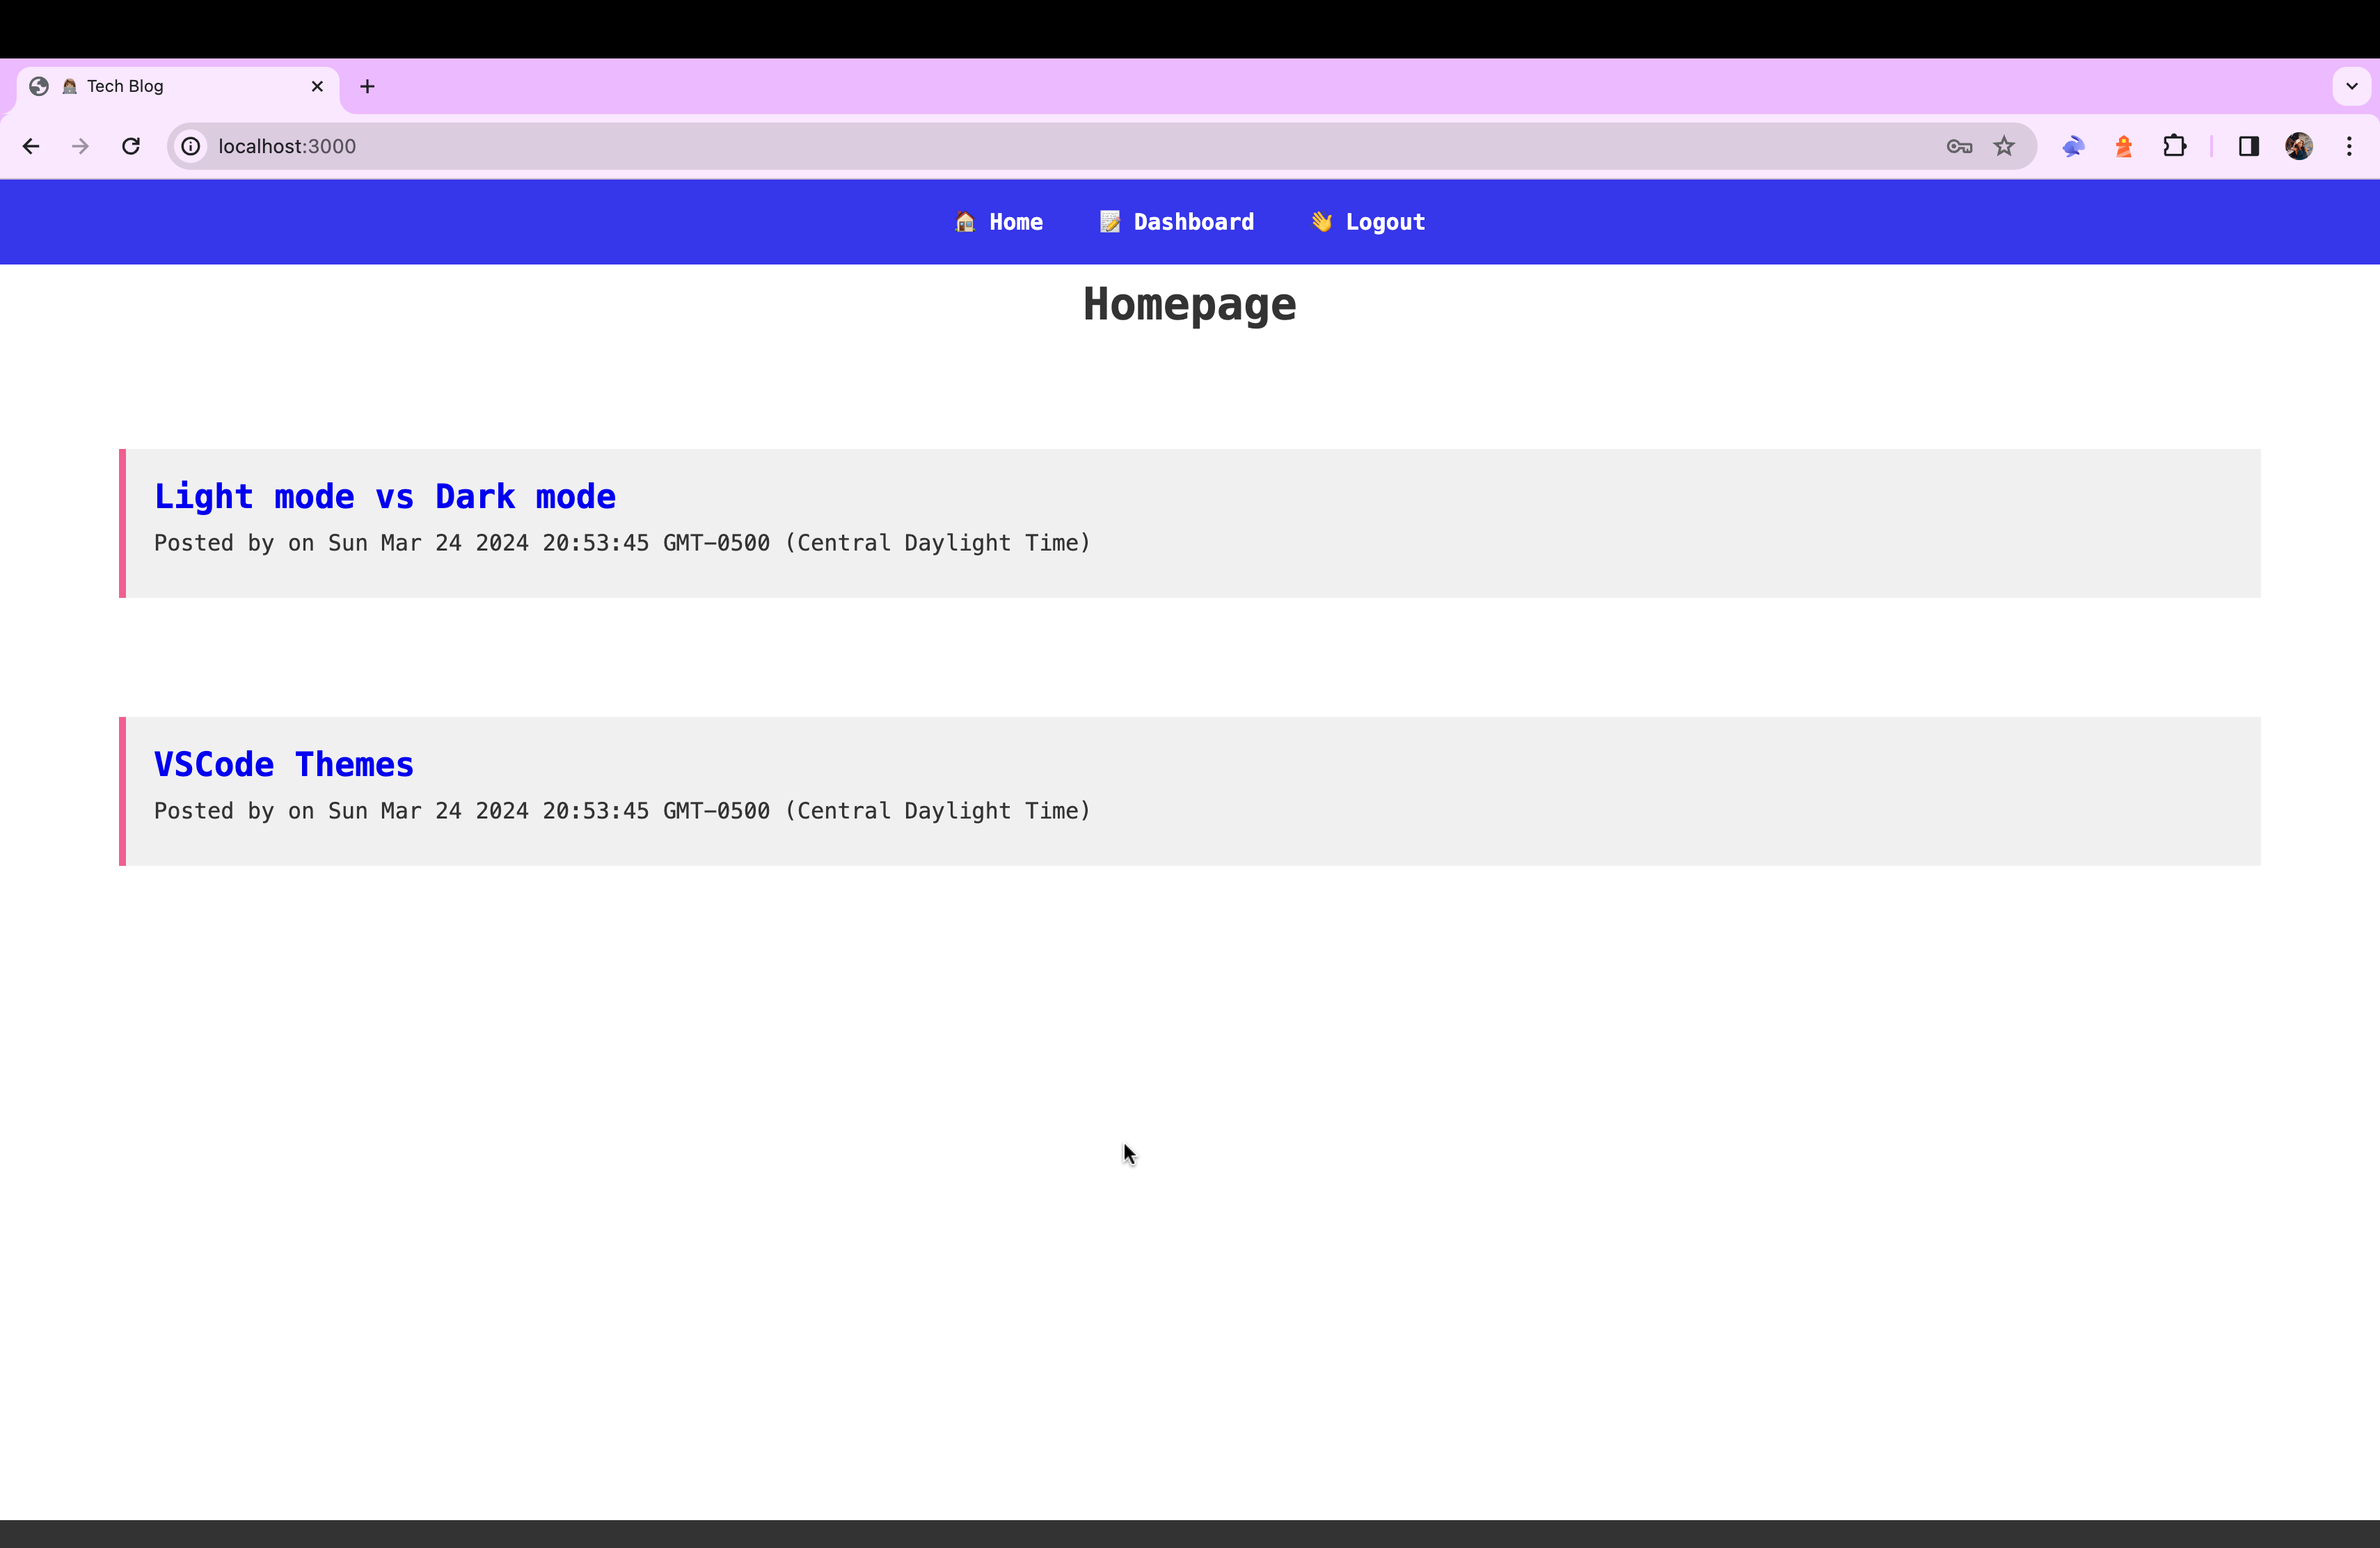
Task: Expand the tab search chevron
Action: tap(2351, 86)
